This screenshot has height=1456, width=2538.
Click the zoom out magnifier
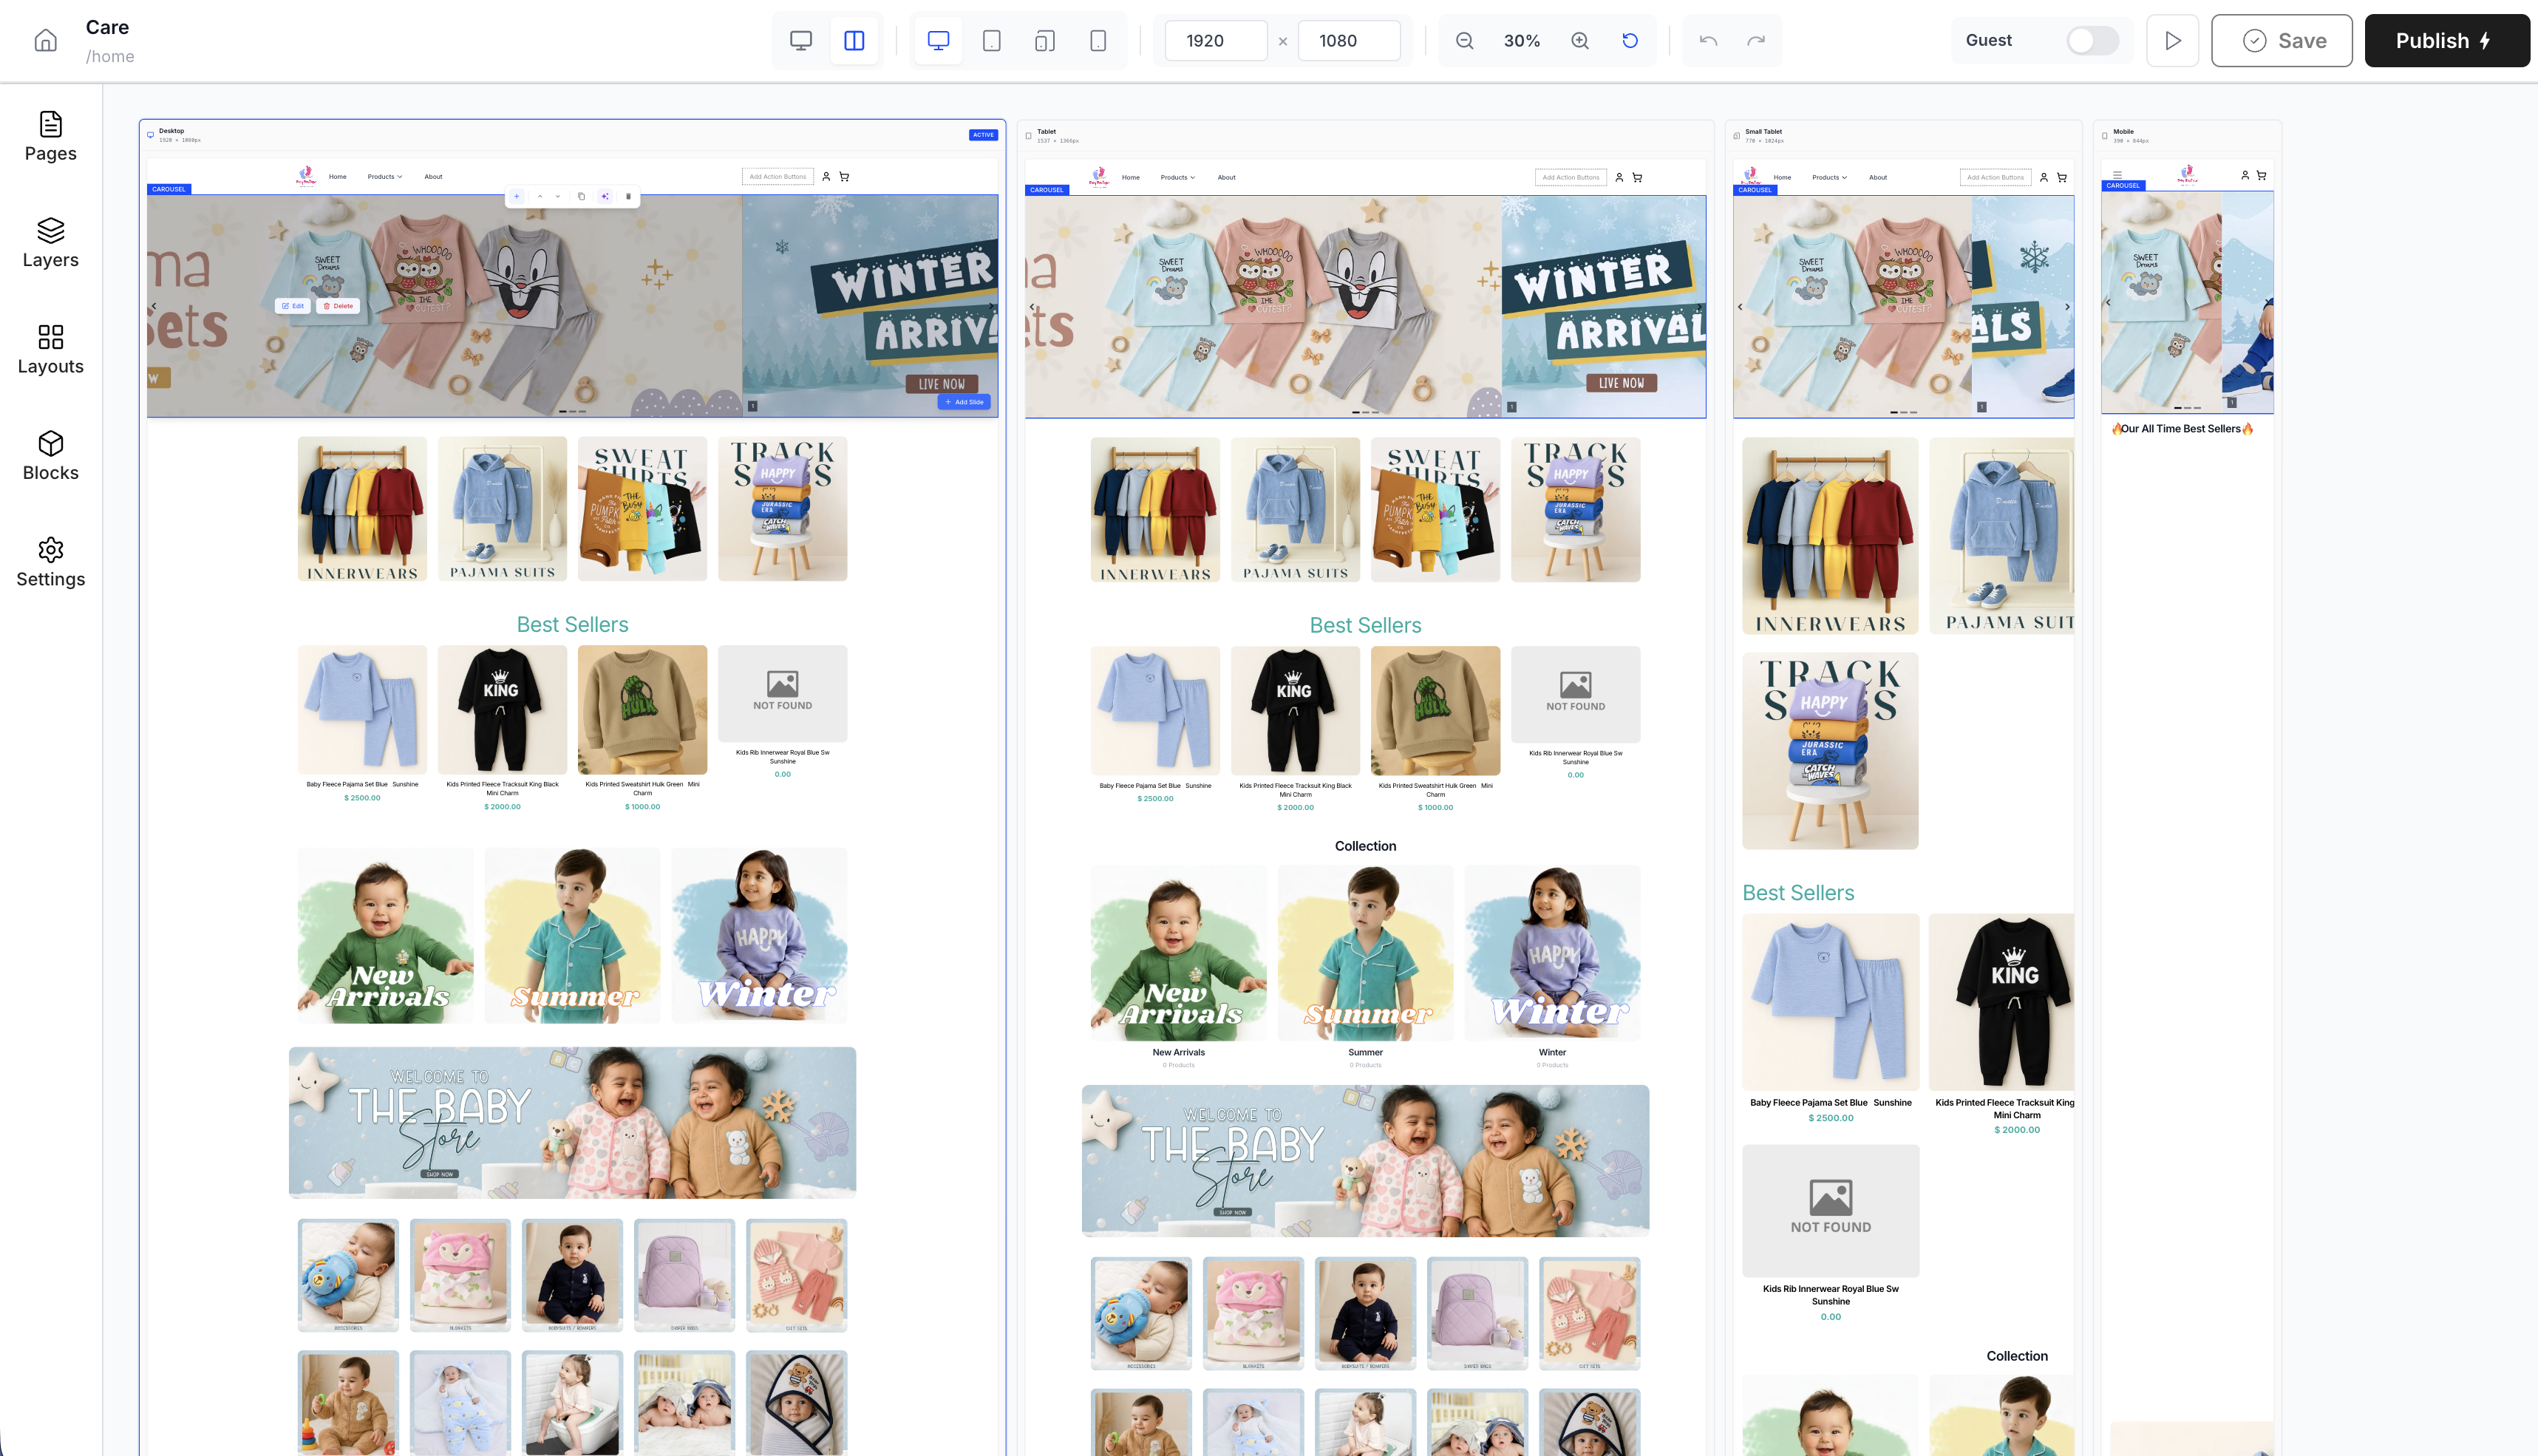(x=1464, y=40)
